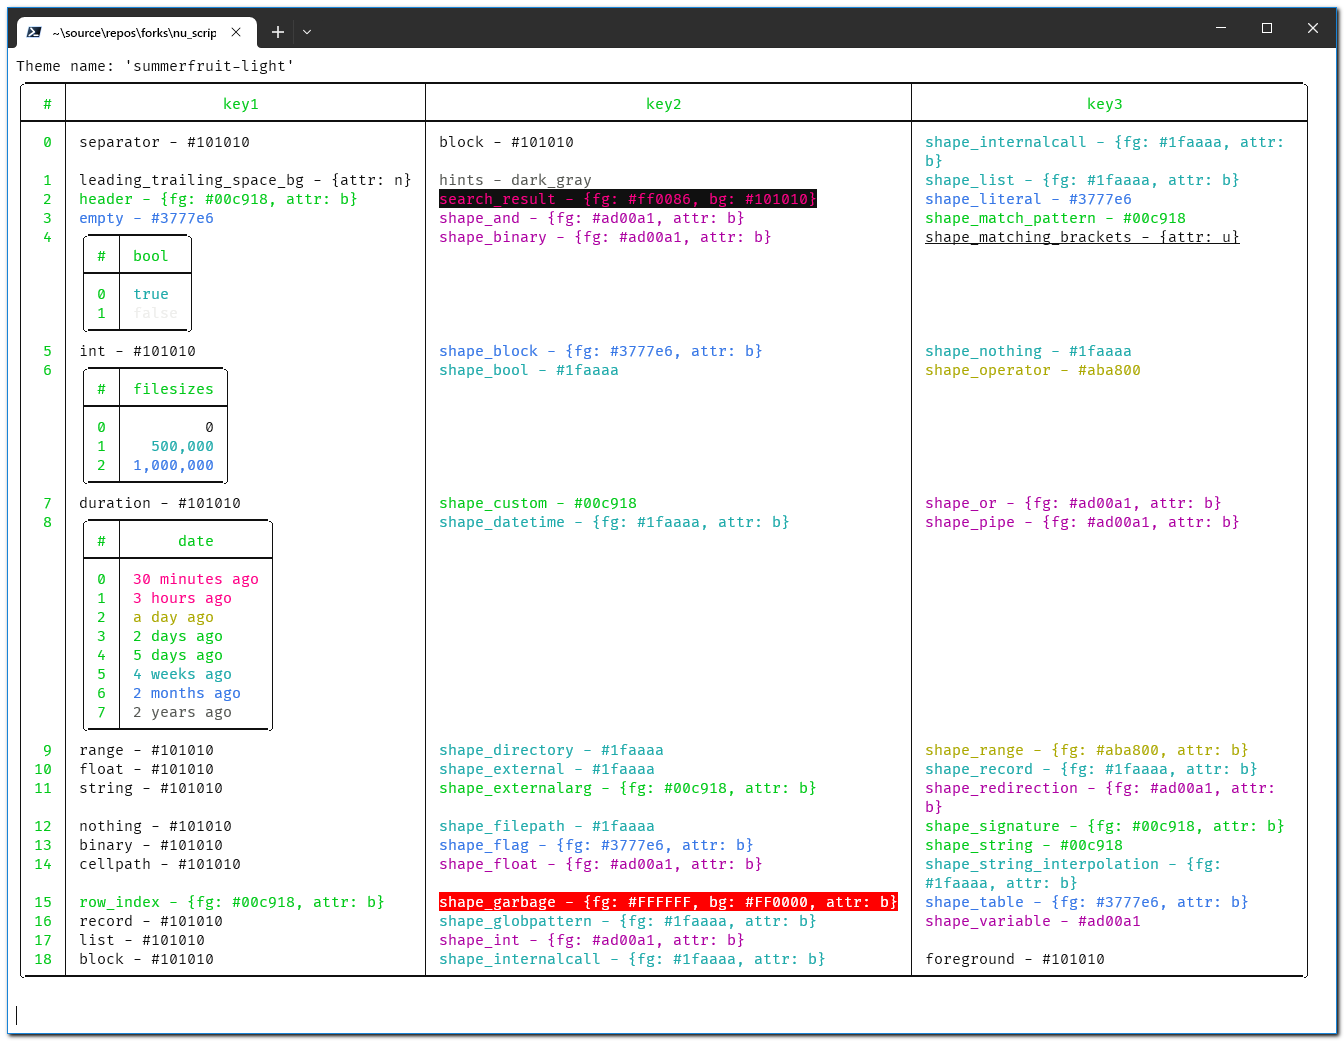Viewport: 1344px width, 1041px height.
Task: Click the 'shape_block' entry
Action: (x=601, y=351)
